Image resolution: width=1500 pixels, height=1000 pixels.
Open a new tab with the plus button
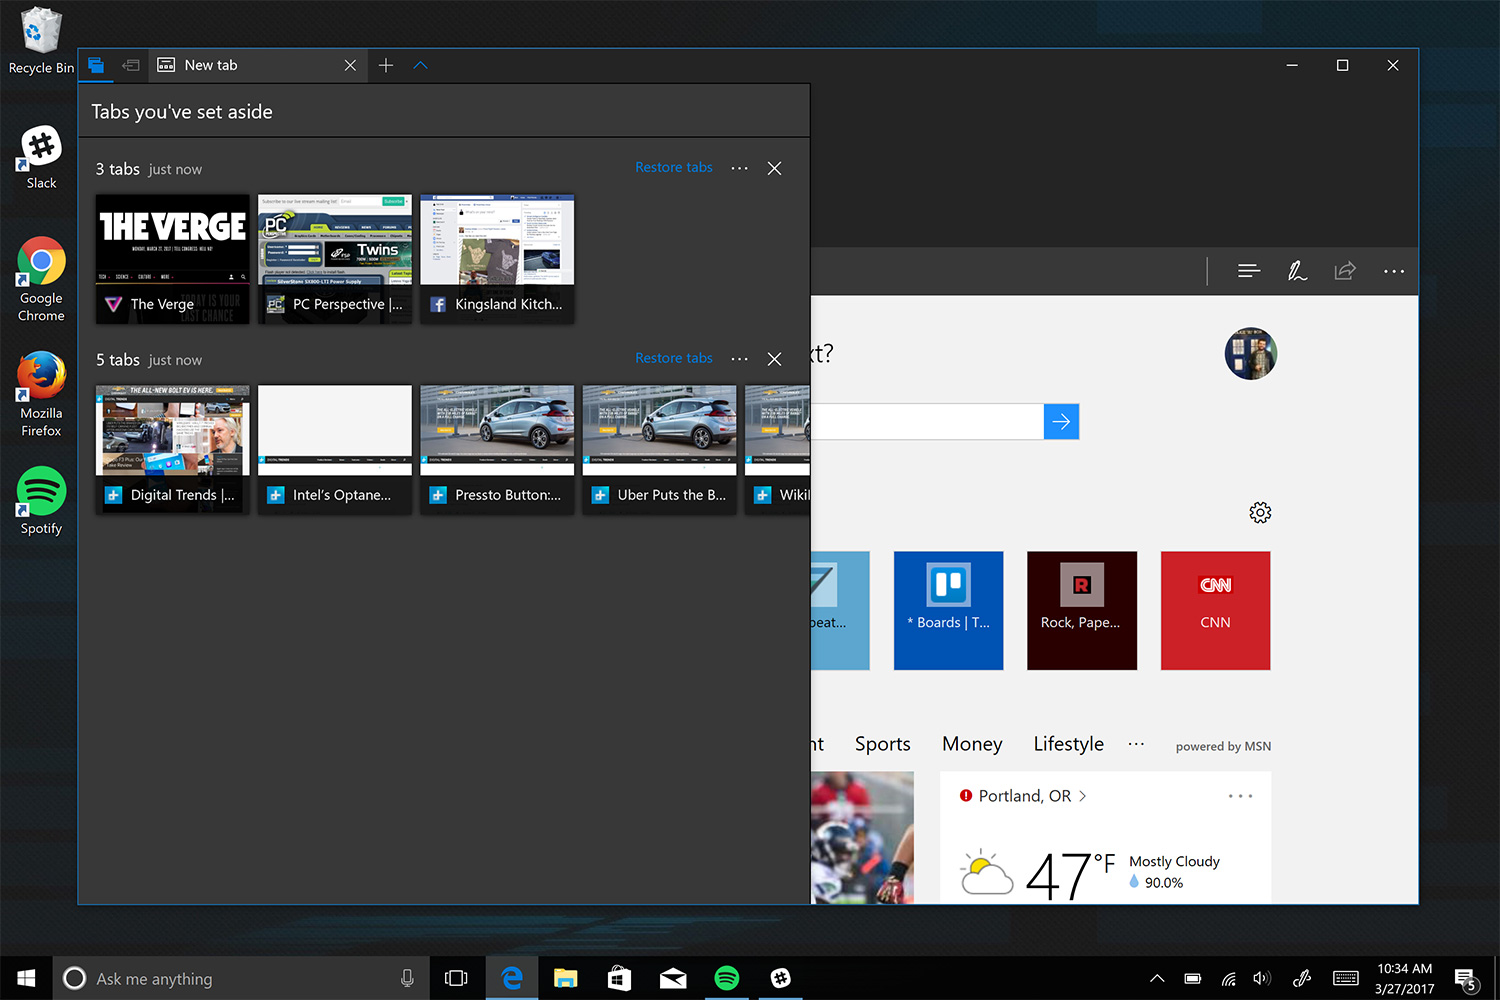click(x=386, y=65)
